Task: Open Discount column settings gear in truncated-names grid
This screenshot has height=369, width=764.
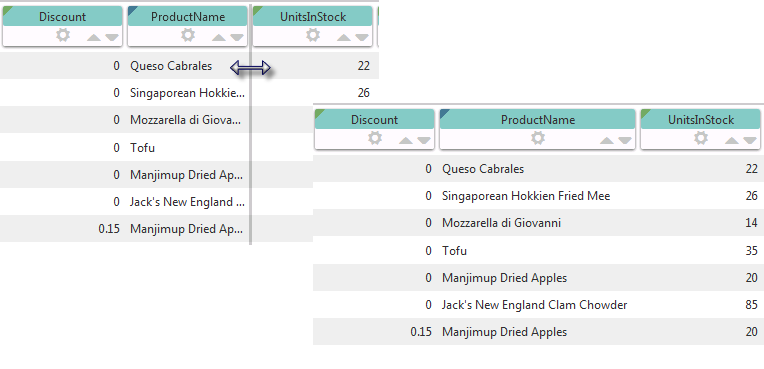Action: (62, 35)
